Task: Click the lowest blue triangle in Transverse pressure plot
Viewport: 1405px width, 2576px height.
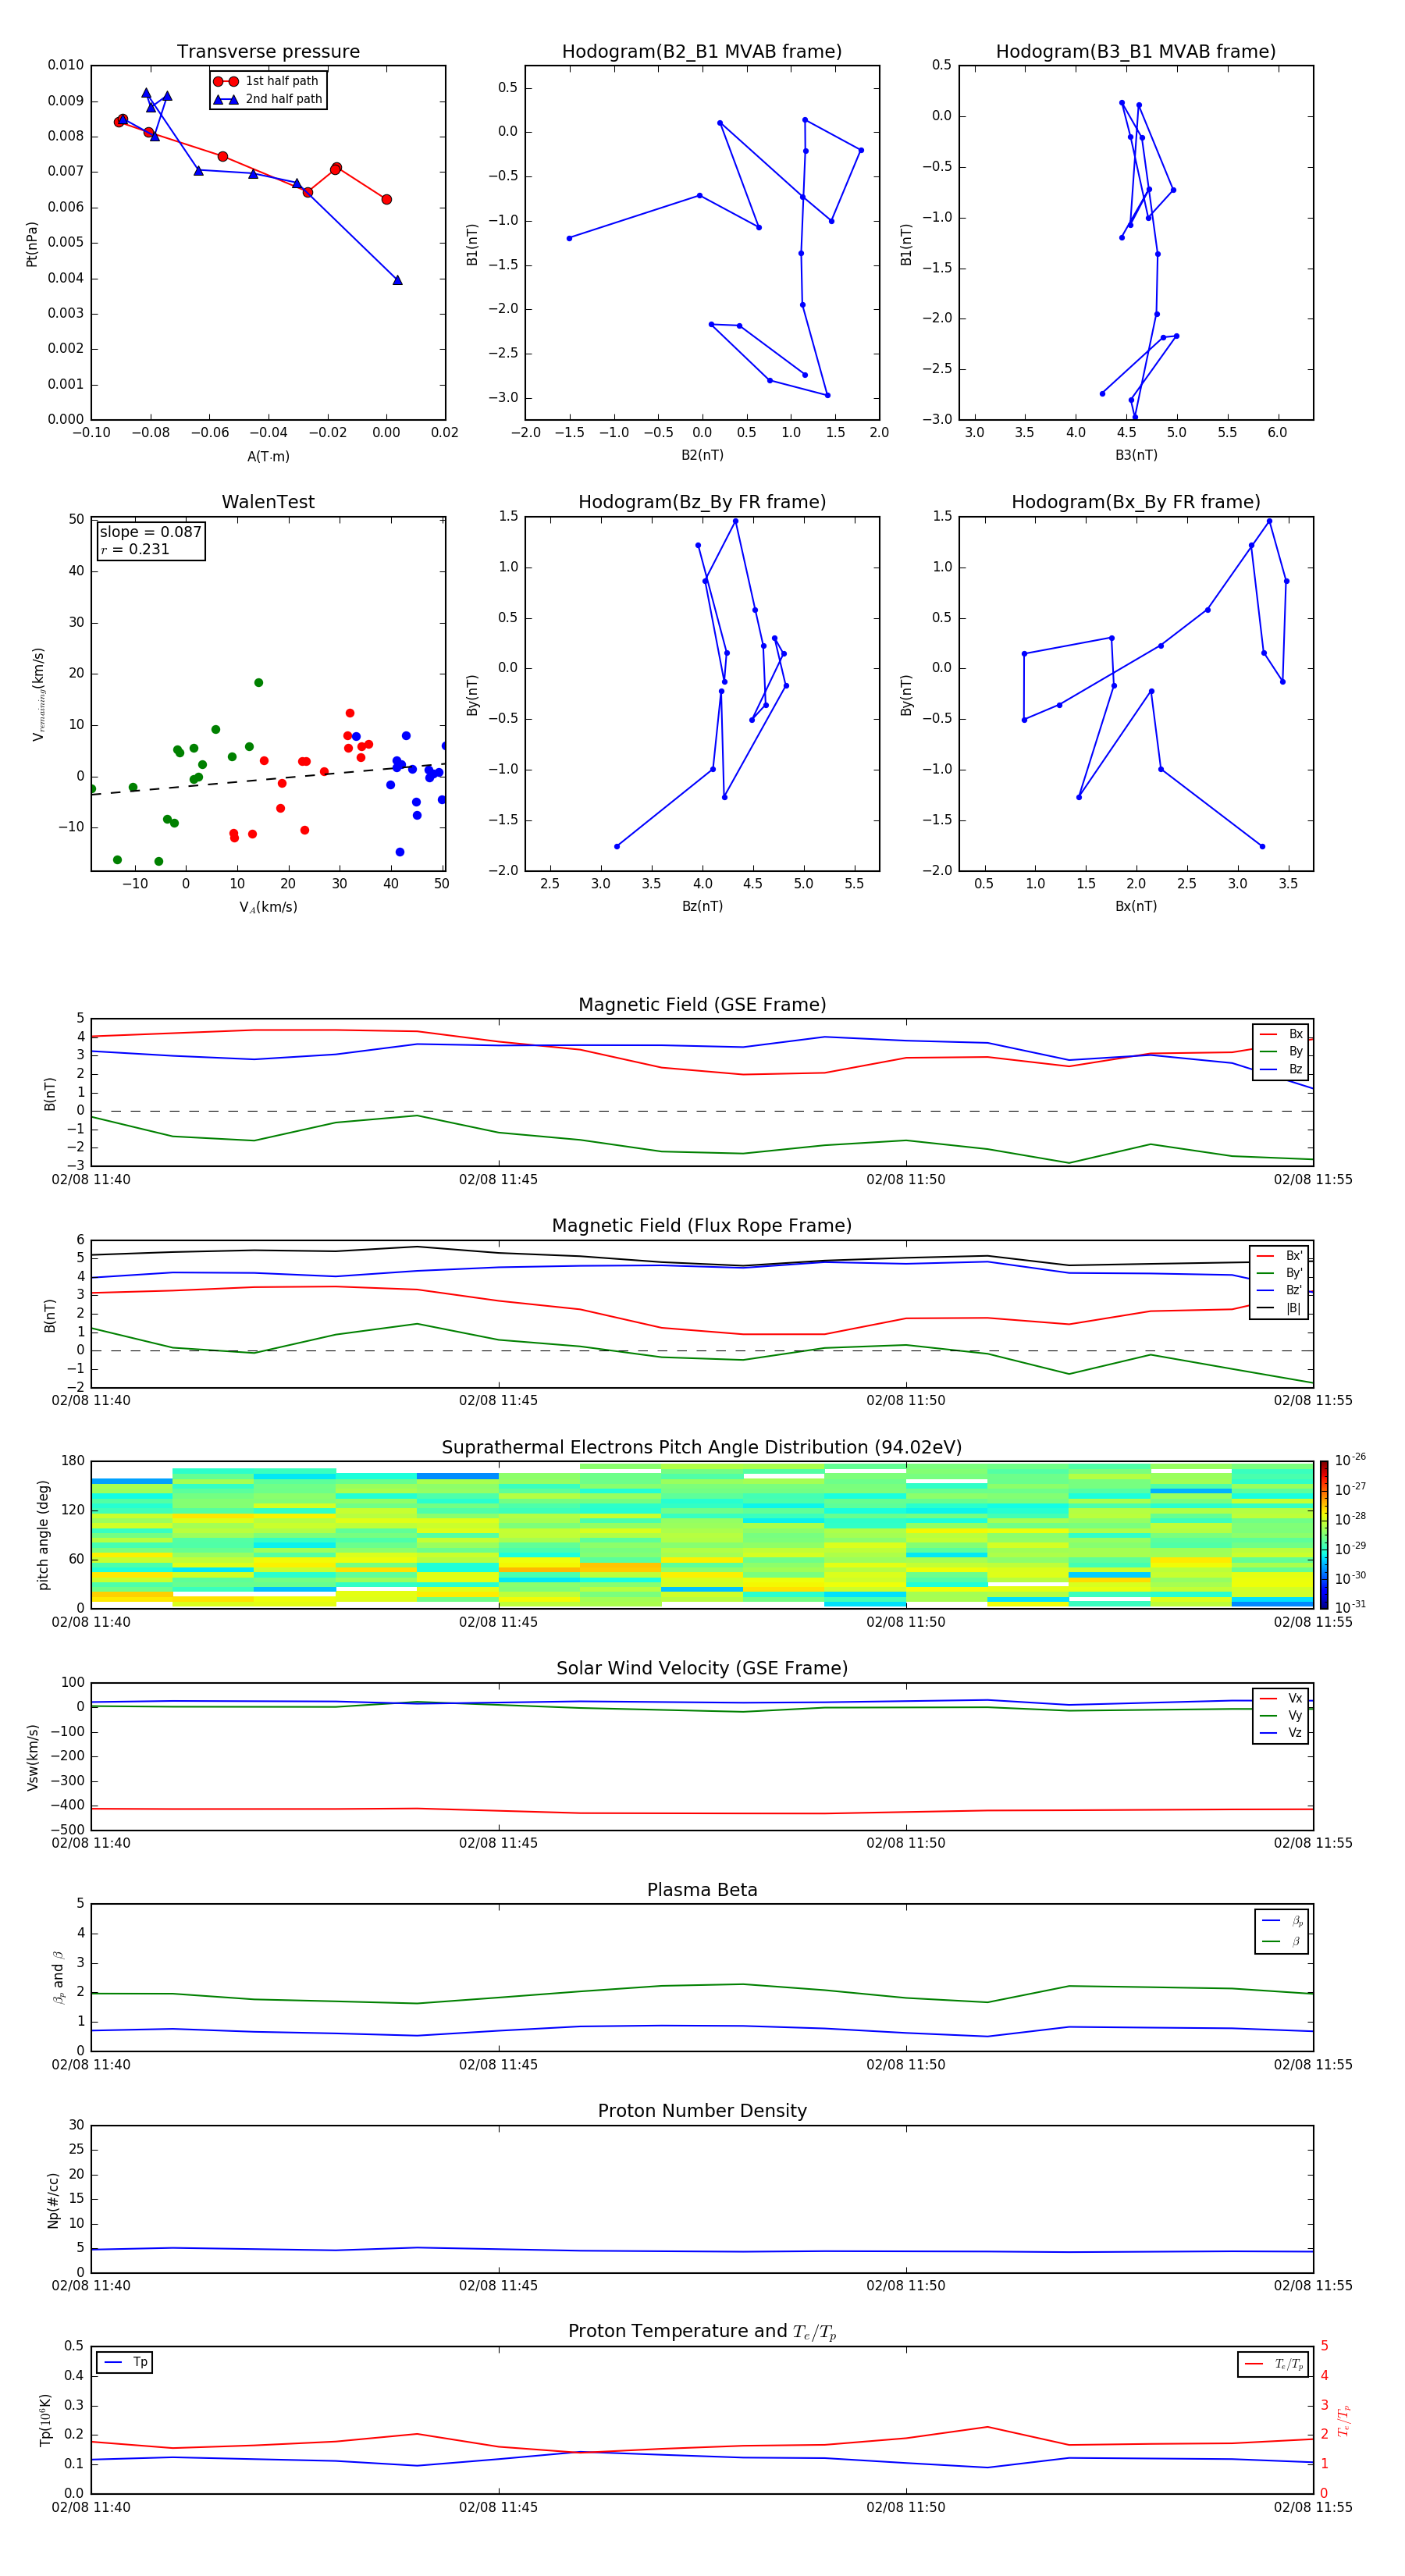Action: tap(397, 280)
